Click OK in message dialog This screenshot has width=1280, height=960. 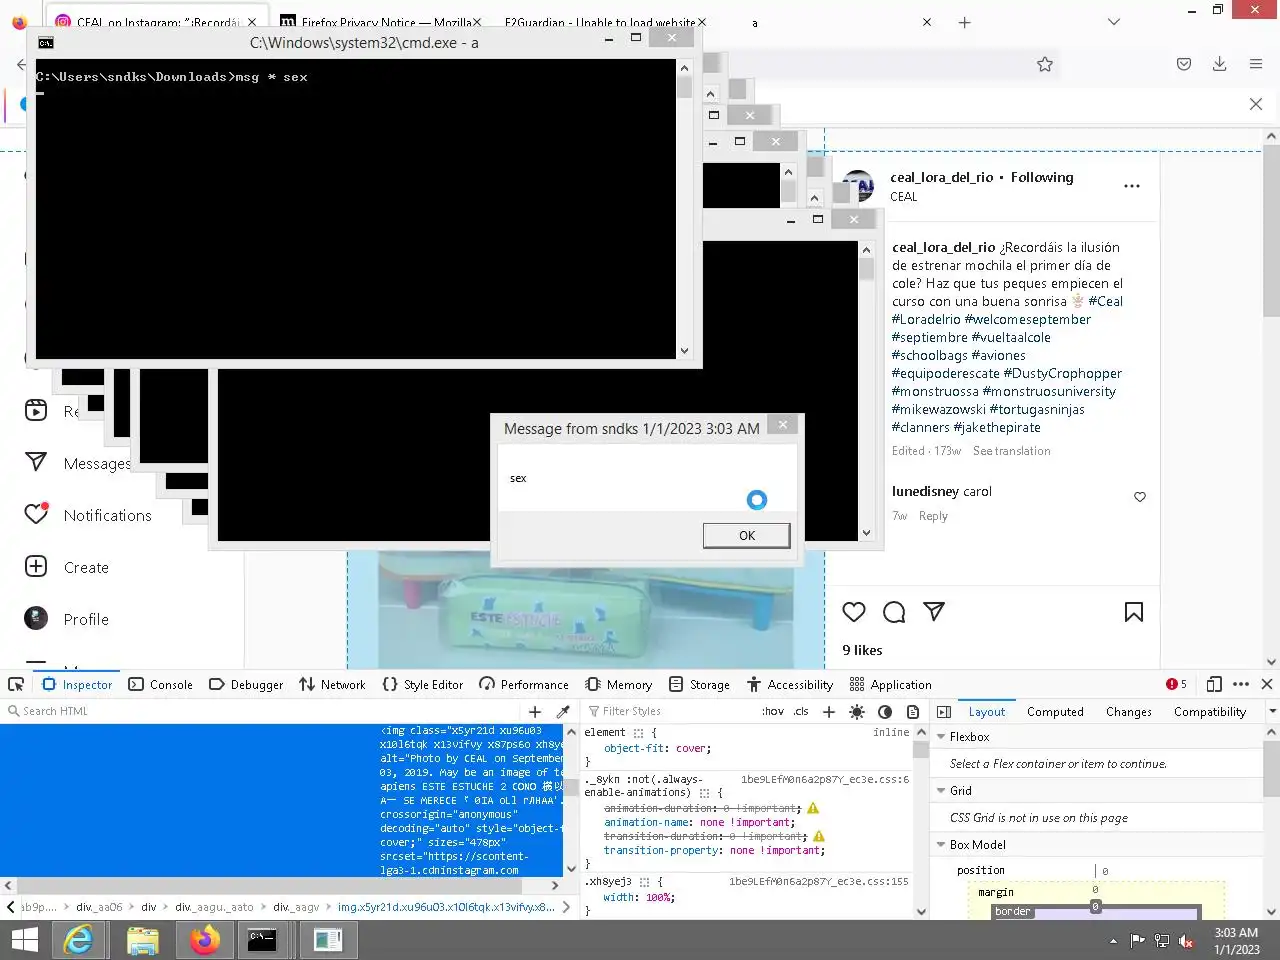pyautogui.click(x=746, y=536)
